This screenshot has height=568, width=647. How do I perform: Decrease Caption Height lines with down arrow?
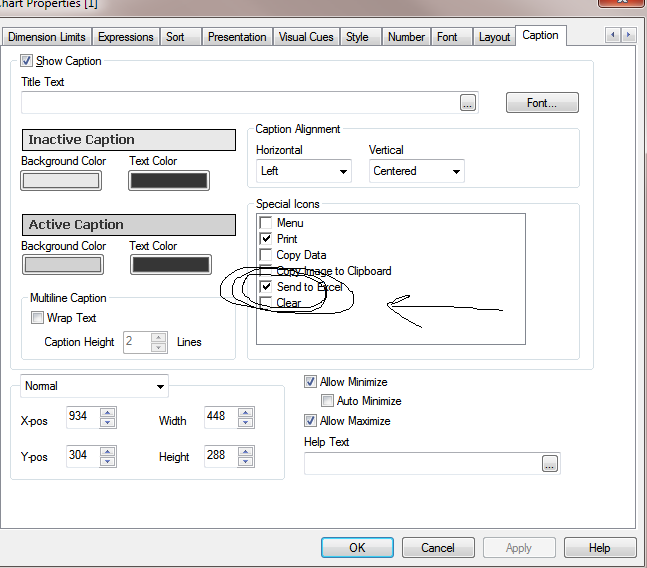158,347
